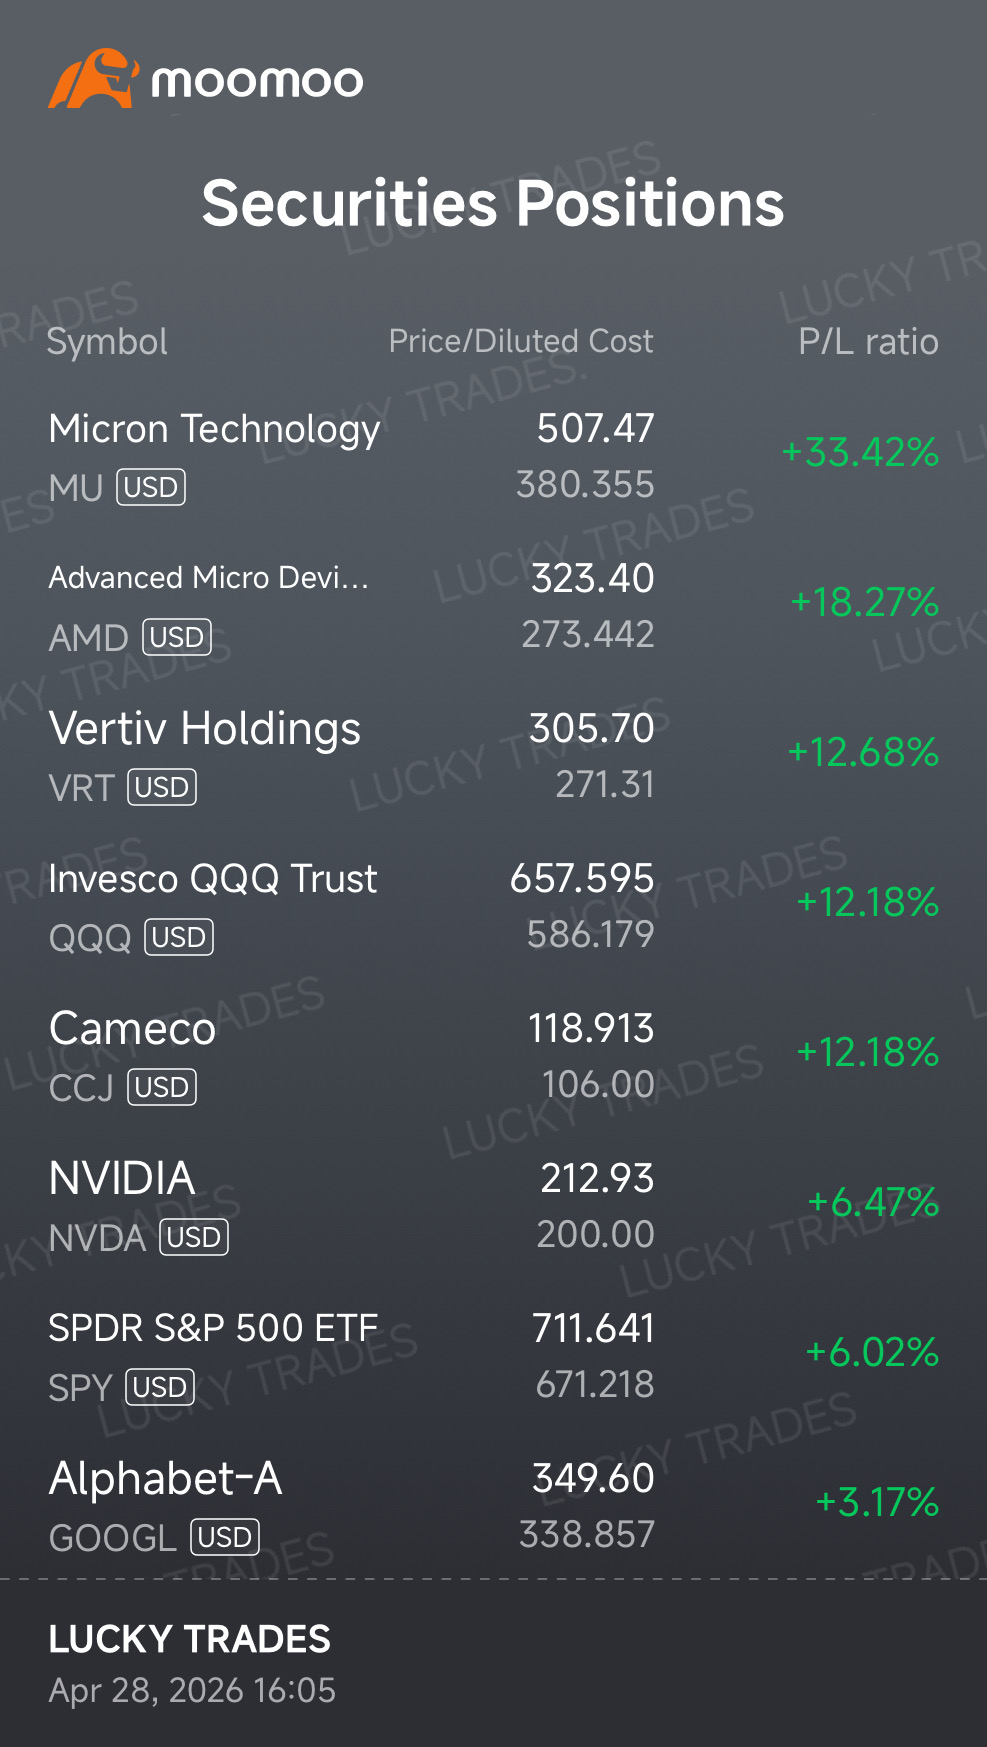Click the moomoo bull logo icon
The width and height of the screenshot is (987, 1747).
tap(93, 79)
